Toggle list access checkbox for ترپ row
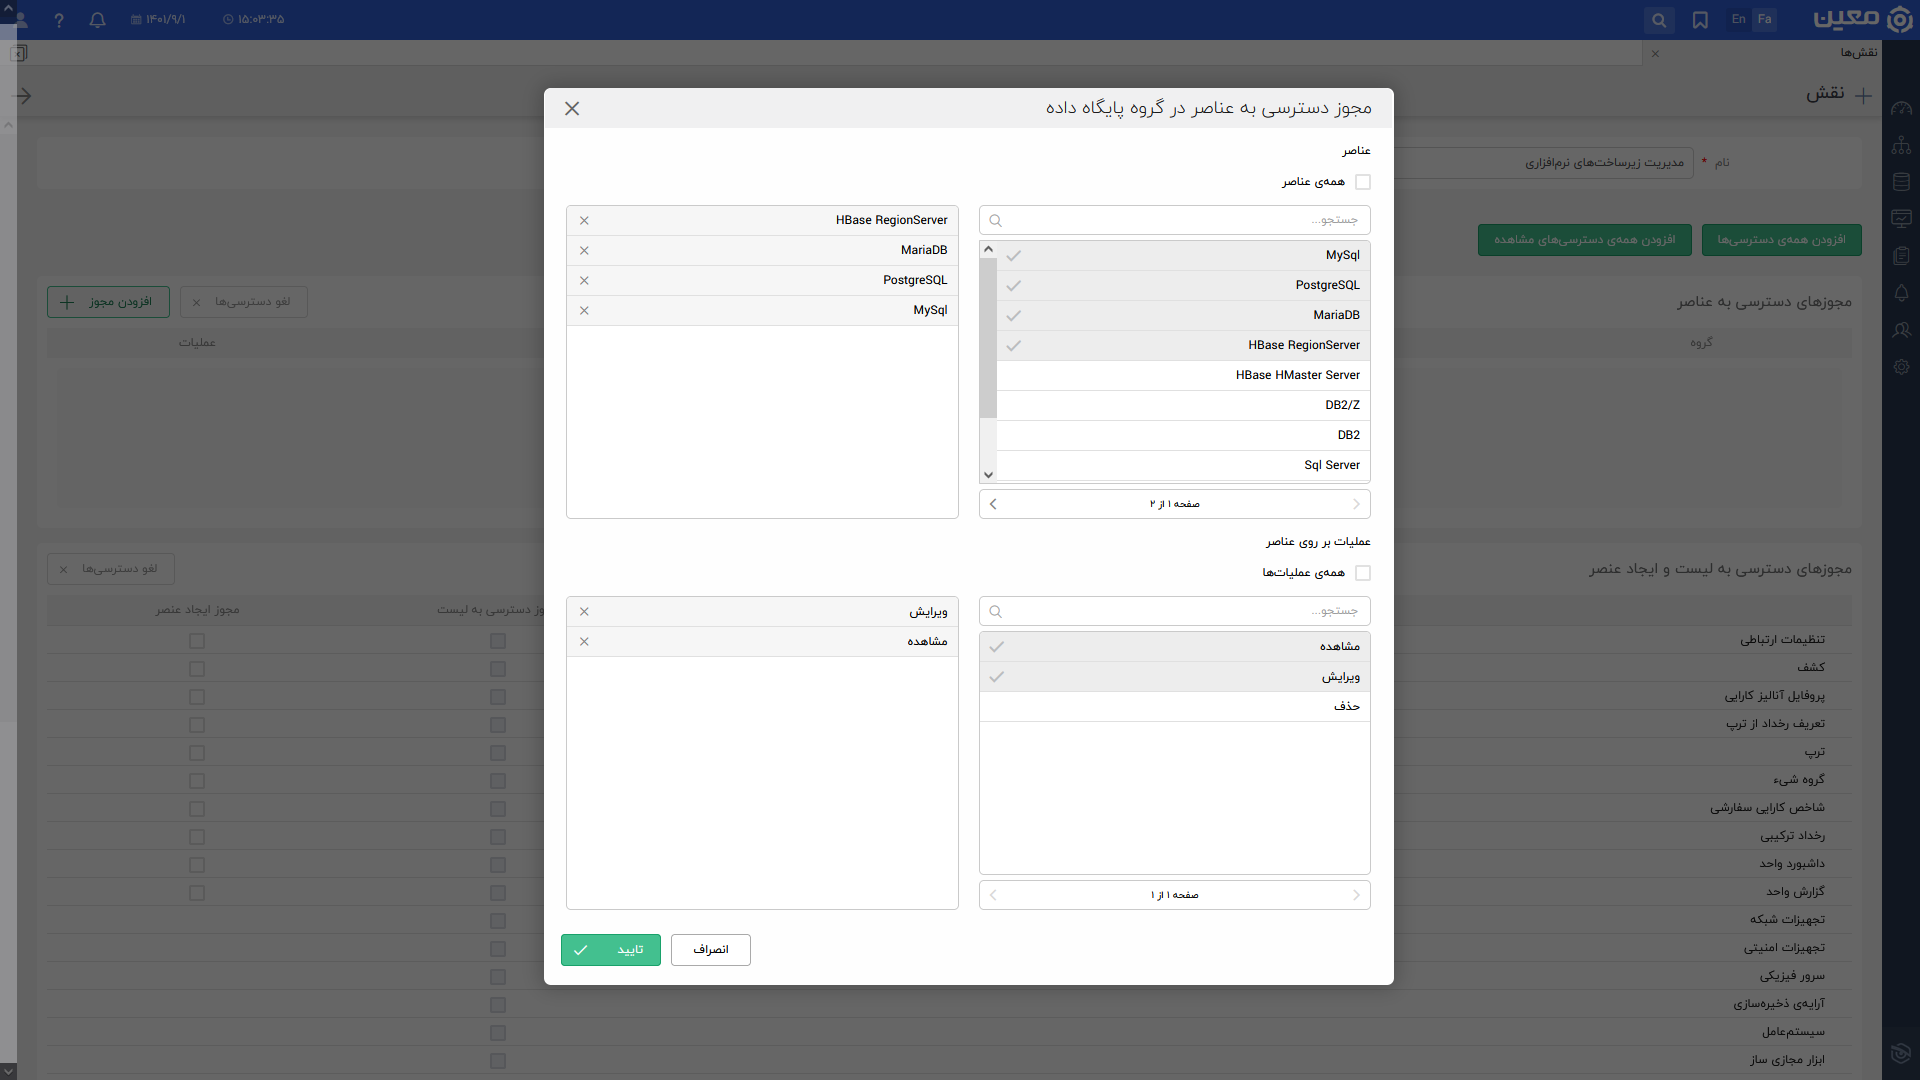The image size is (1920, 1080). point(498,753)
